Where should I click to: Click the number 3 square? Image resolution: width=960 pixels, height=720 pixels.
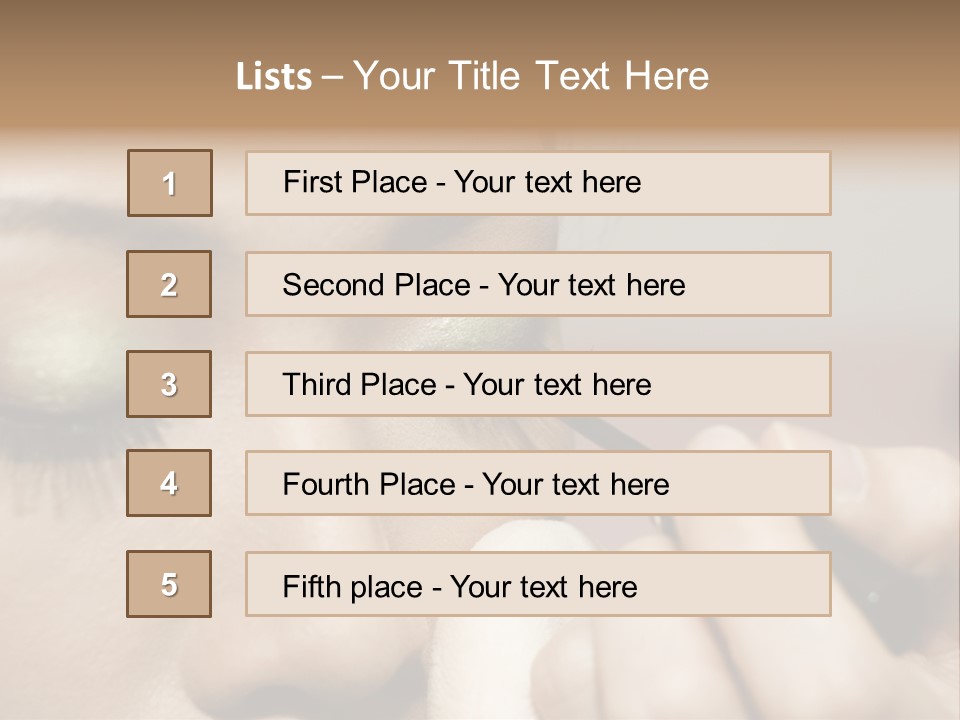click(x=169, y=384)
